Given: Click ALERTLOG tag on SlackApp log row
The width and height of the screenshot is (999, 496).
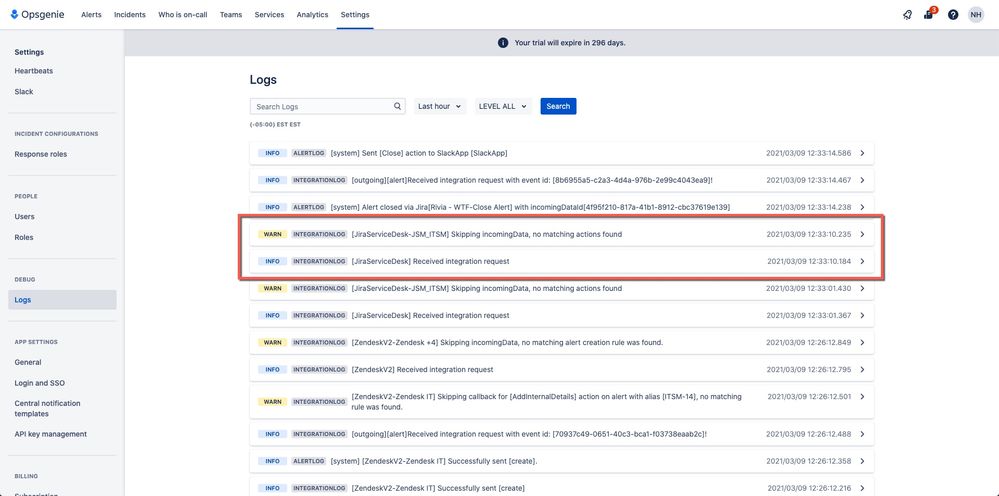Looking at the screenshot, I should coord(309,153).
